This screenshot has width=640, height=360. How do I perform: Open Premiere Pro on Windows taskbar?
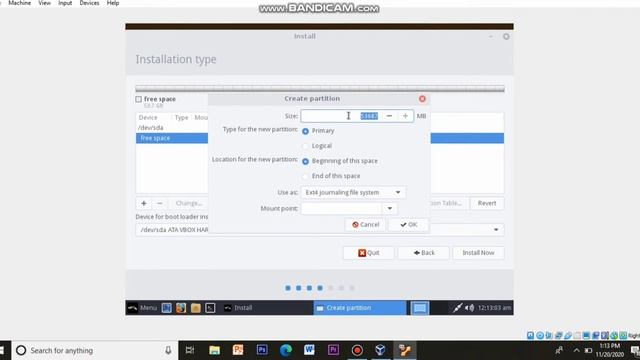point(333,350)
